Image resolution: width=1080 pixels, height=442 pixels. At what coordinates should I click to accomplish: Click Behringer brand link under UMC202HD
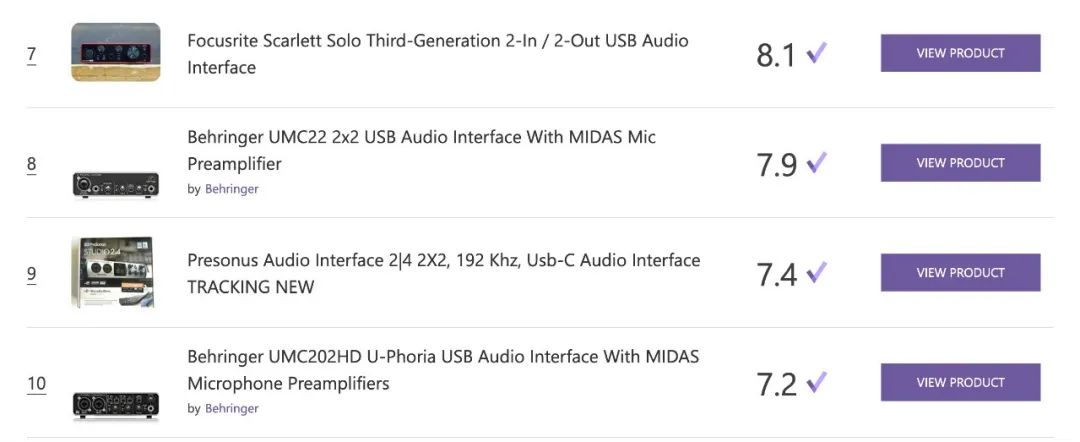click(231, 408)
